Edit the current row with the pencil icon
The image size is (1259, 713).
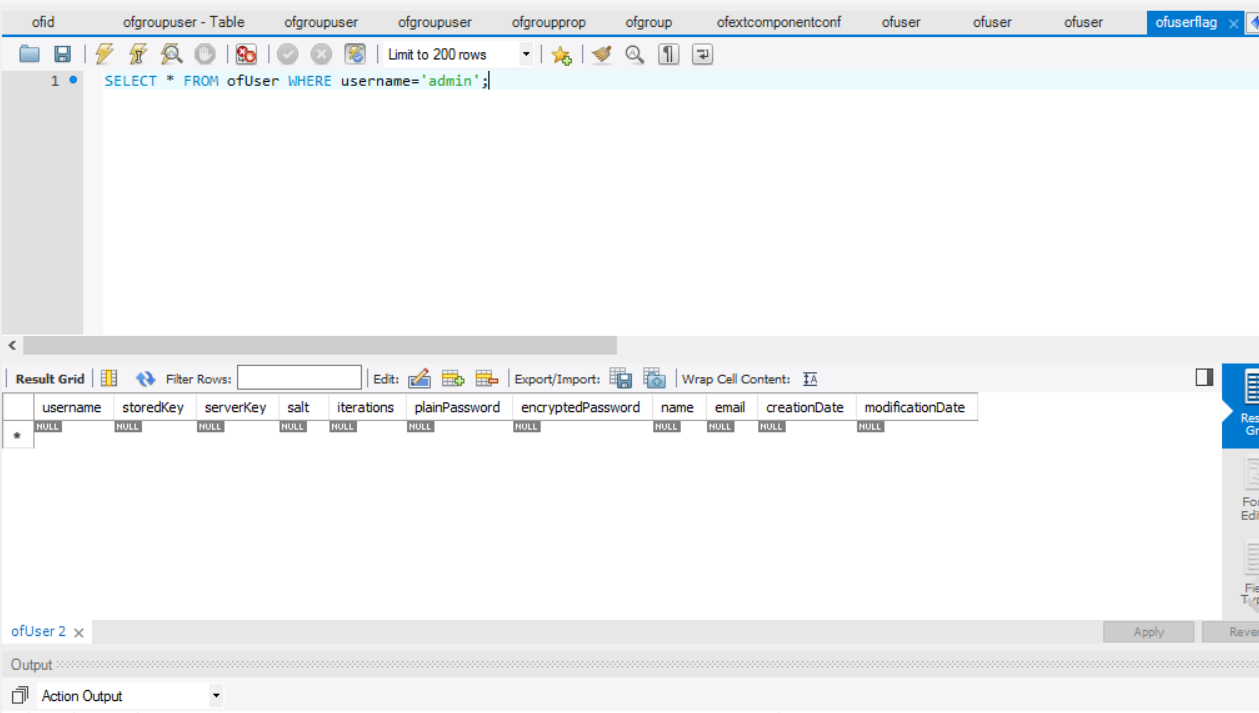pyautogui.click(x=419, y=378)
